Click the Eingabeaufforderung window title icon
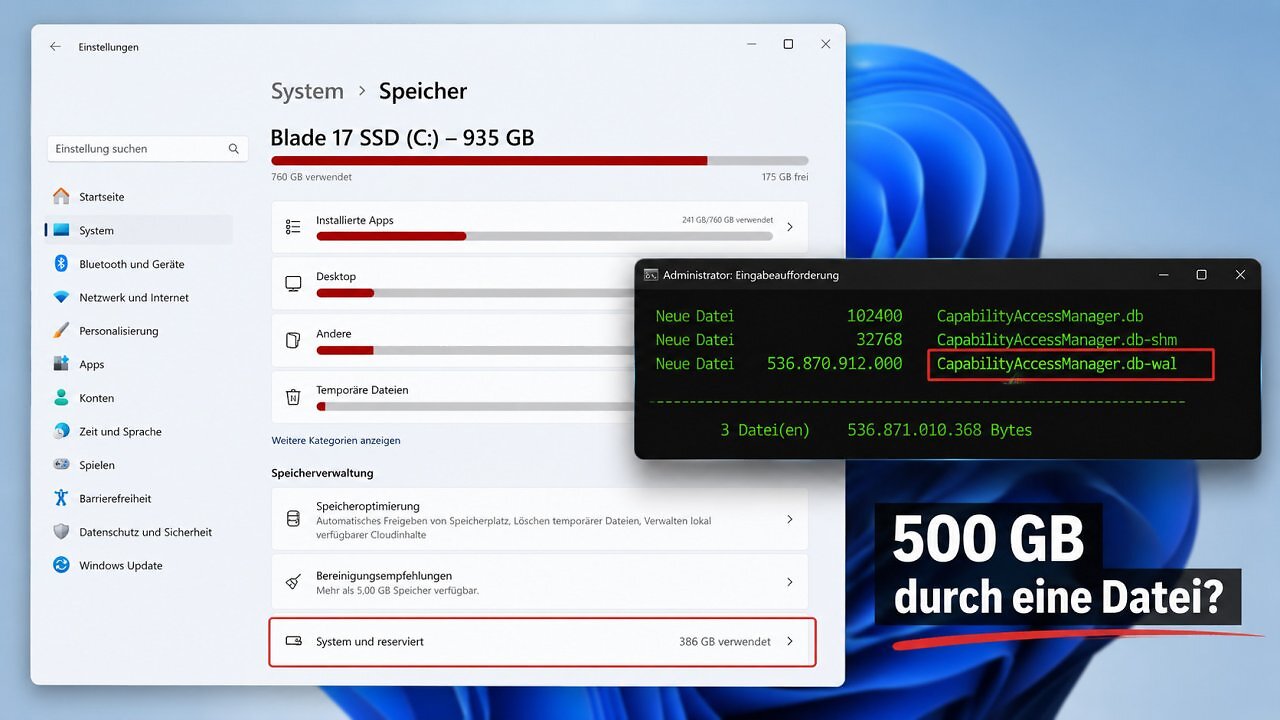1280x720 pixels. pos(650,274)
